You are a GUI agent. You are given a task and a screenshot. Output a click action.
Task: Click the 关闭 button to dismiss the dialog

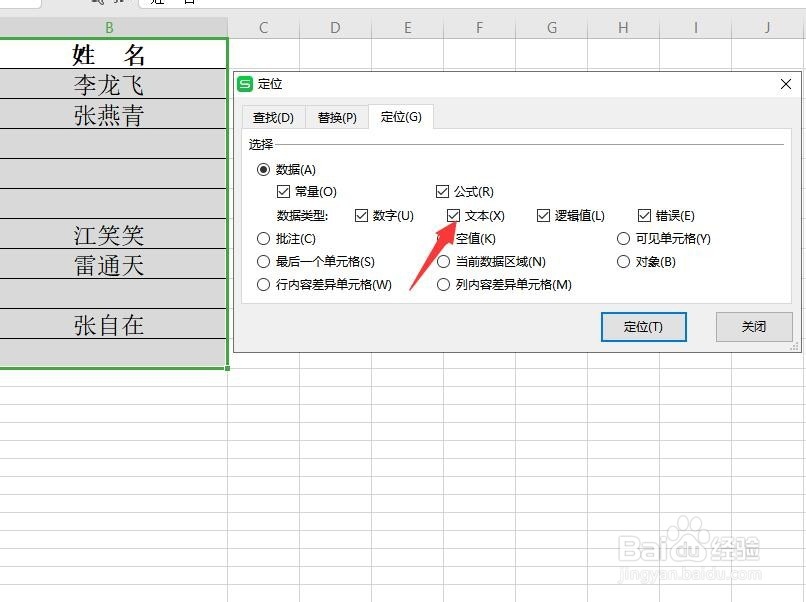pyautogui.click(x=754, y=327)
